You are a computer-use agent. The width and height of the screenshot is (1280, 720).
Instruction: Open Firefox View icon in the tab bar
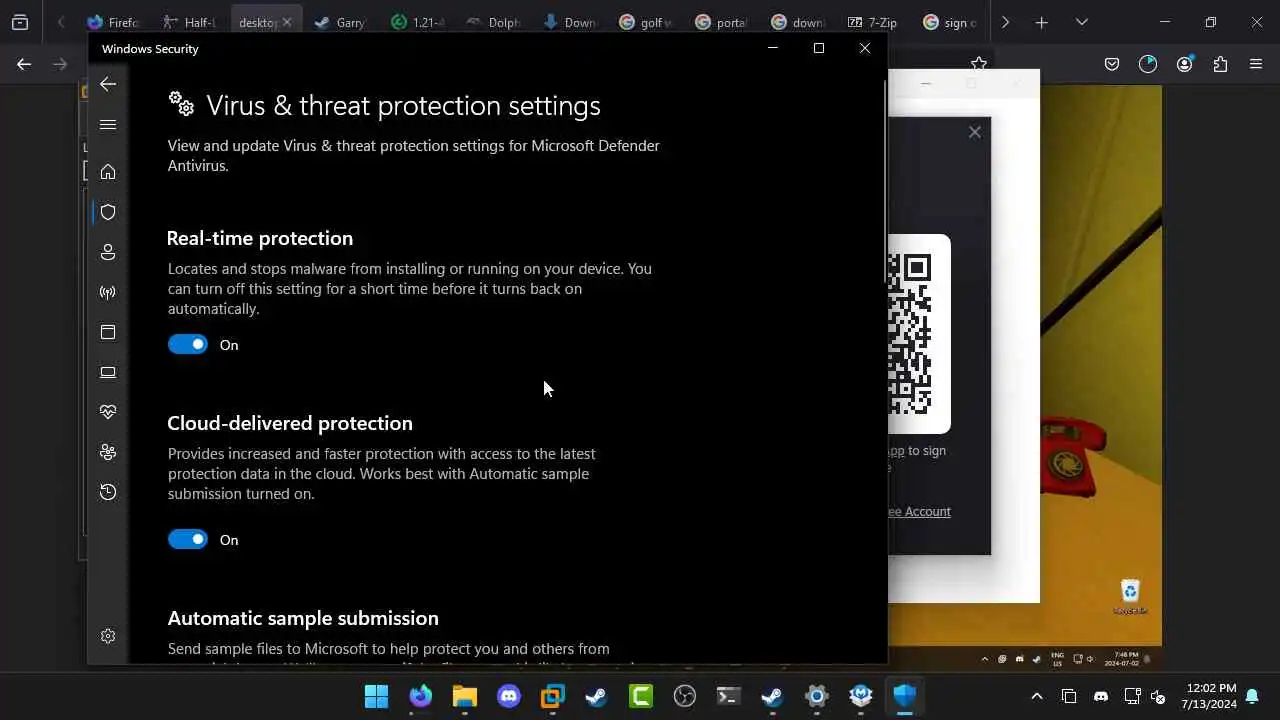coord(20,22)
